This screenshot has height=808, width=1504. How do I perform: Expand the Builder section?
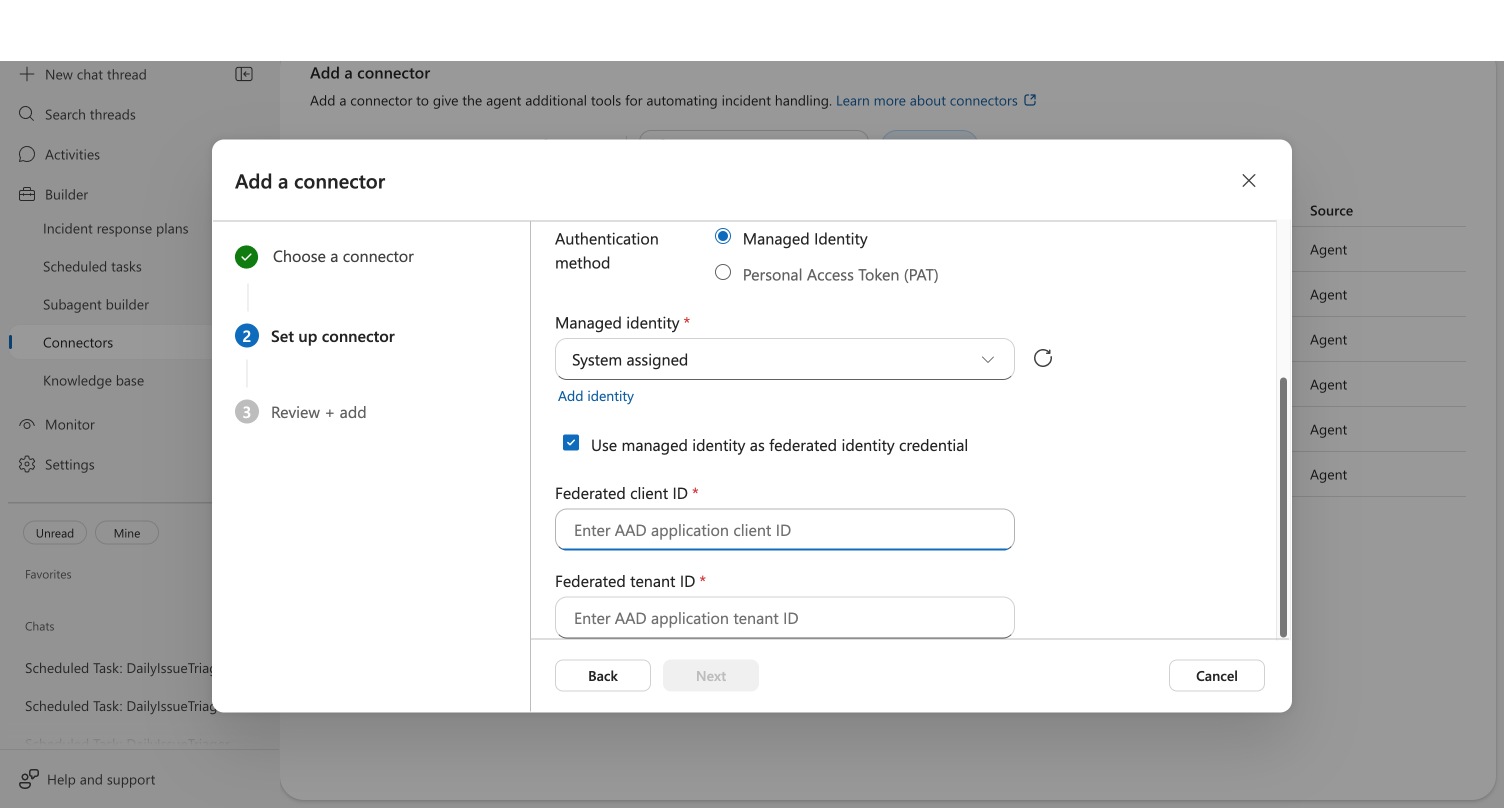(x=67, y=195)
